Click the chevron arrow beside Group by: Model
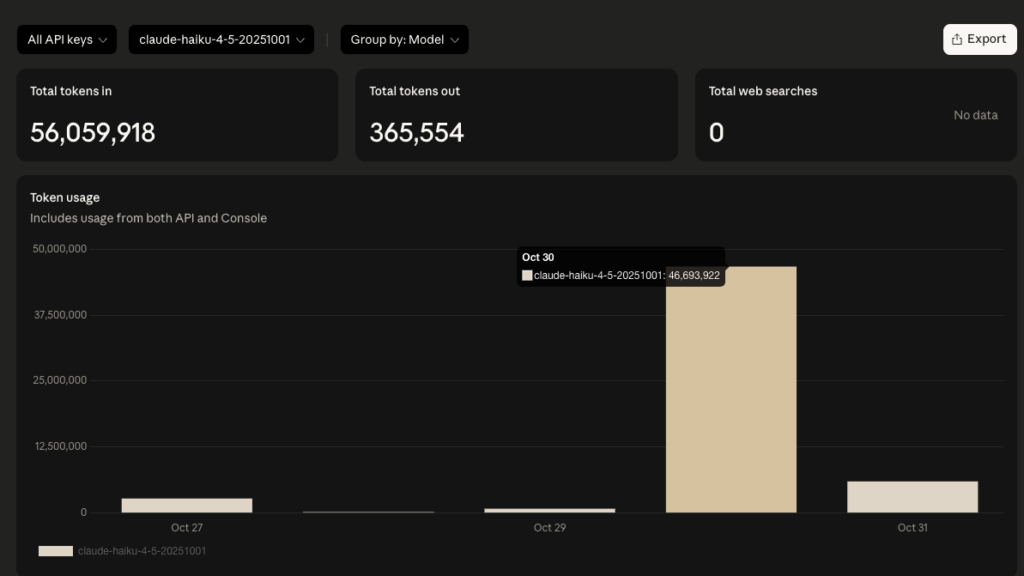The image size is (1024, 576). tap(454, 40)
